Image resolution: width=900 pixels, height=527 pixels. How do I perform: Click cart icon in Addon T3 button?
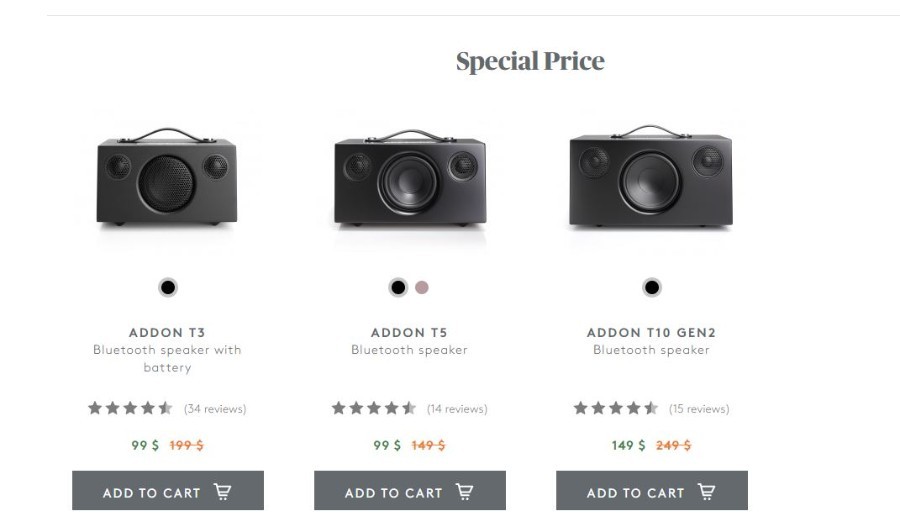pyautogui.click(x=223, y=491)
